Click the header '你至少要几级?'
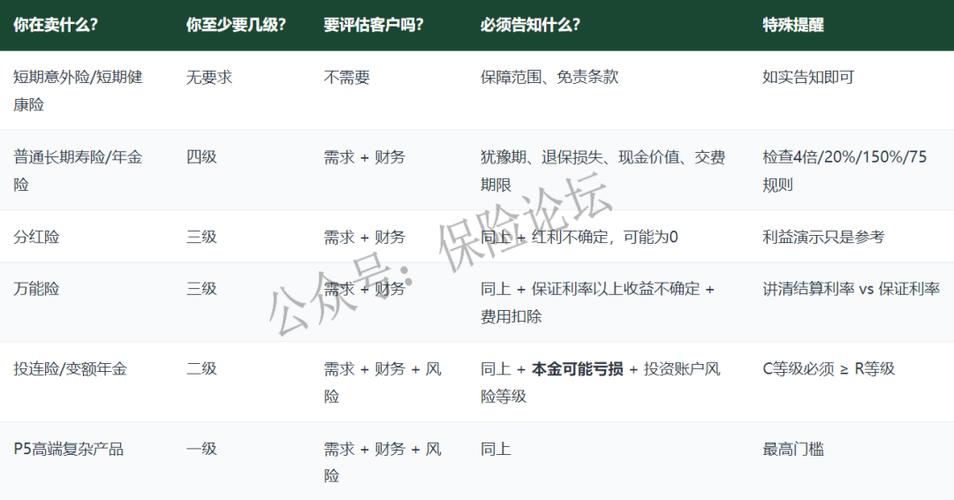Screen dimensions: 954x500 (236, 25)
